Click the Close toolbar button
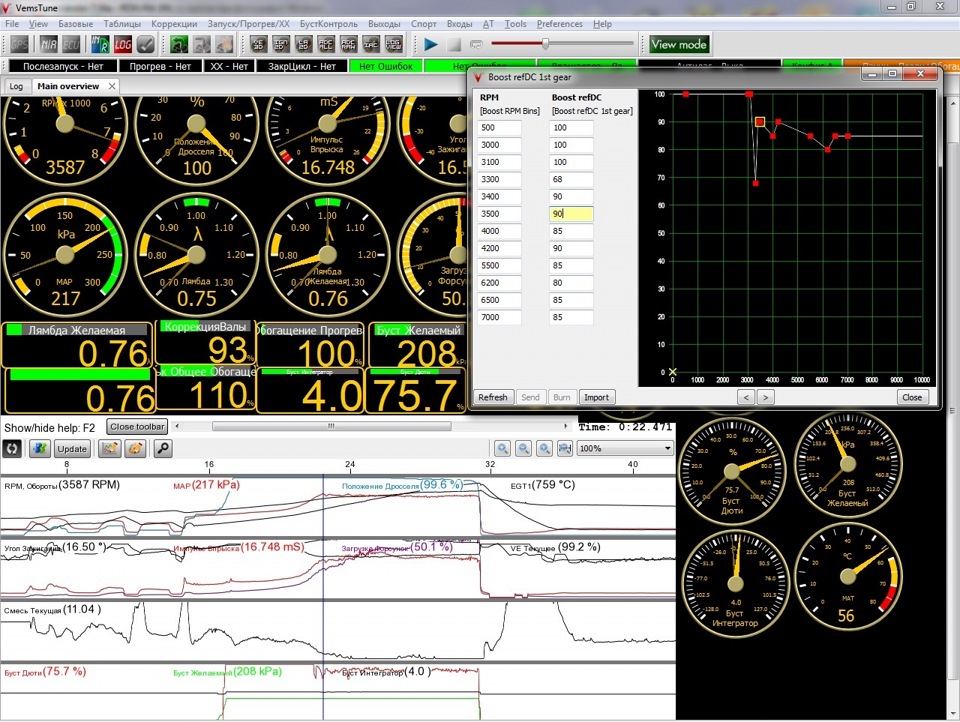 [137, 426]
